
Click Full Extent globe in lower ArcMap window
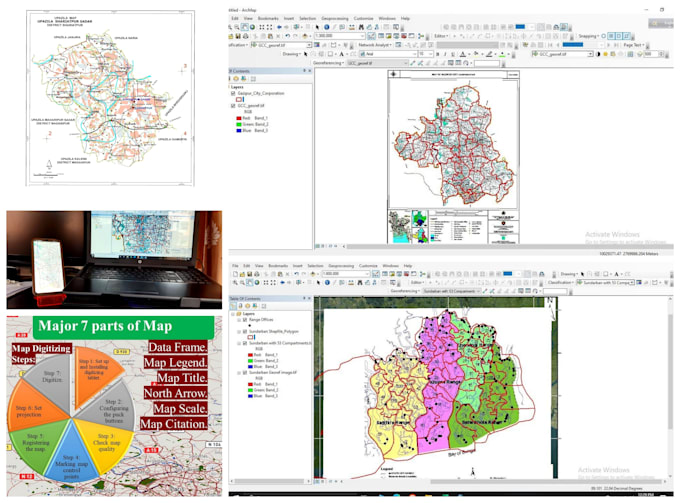257,283
